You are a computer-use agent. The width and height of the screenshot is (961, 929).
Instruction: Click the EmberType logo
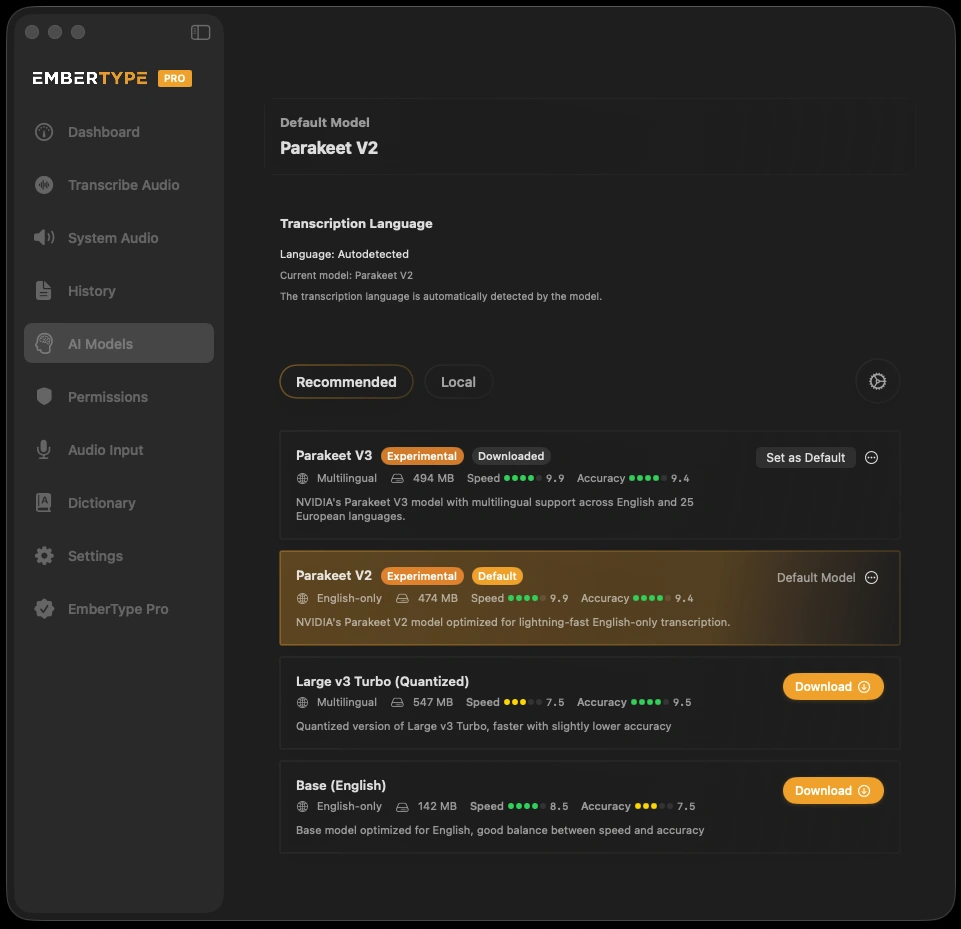pyautogui.click(x=90, y=78)
